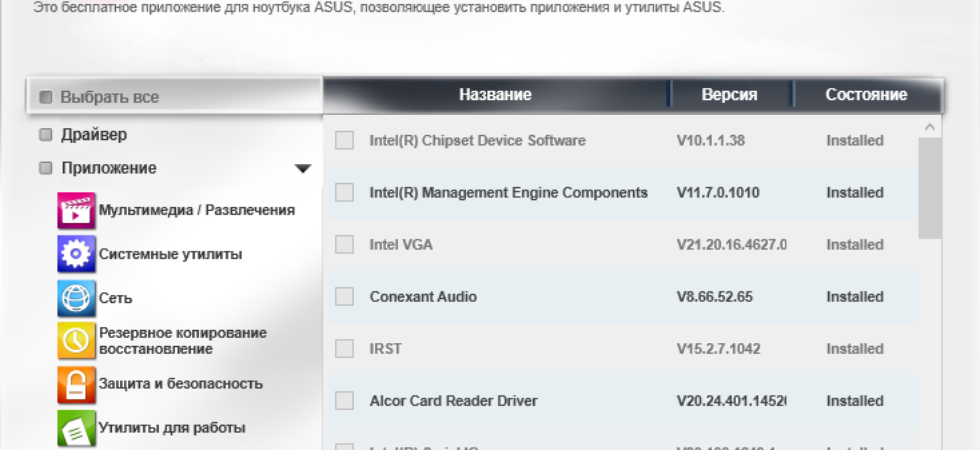Click the vertical scrollbar thumb
The image size is (980, 450).
pyautogui.click(x=930, y=188)
